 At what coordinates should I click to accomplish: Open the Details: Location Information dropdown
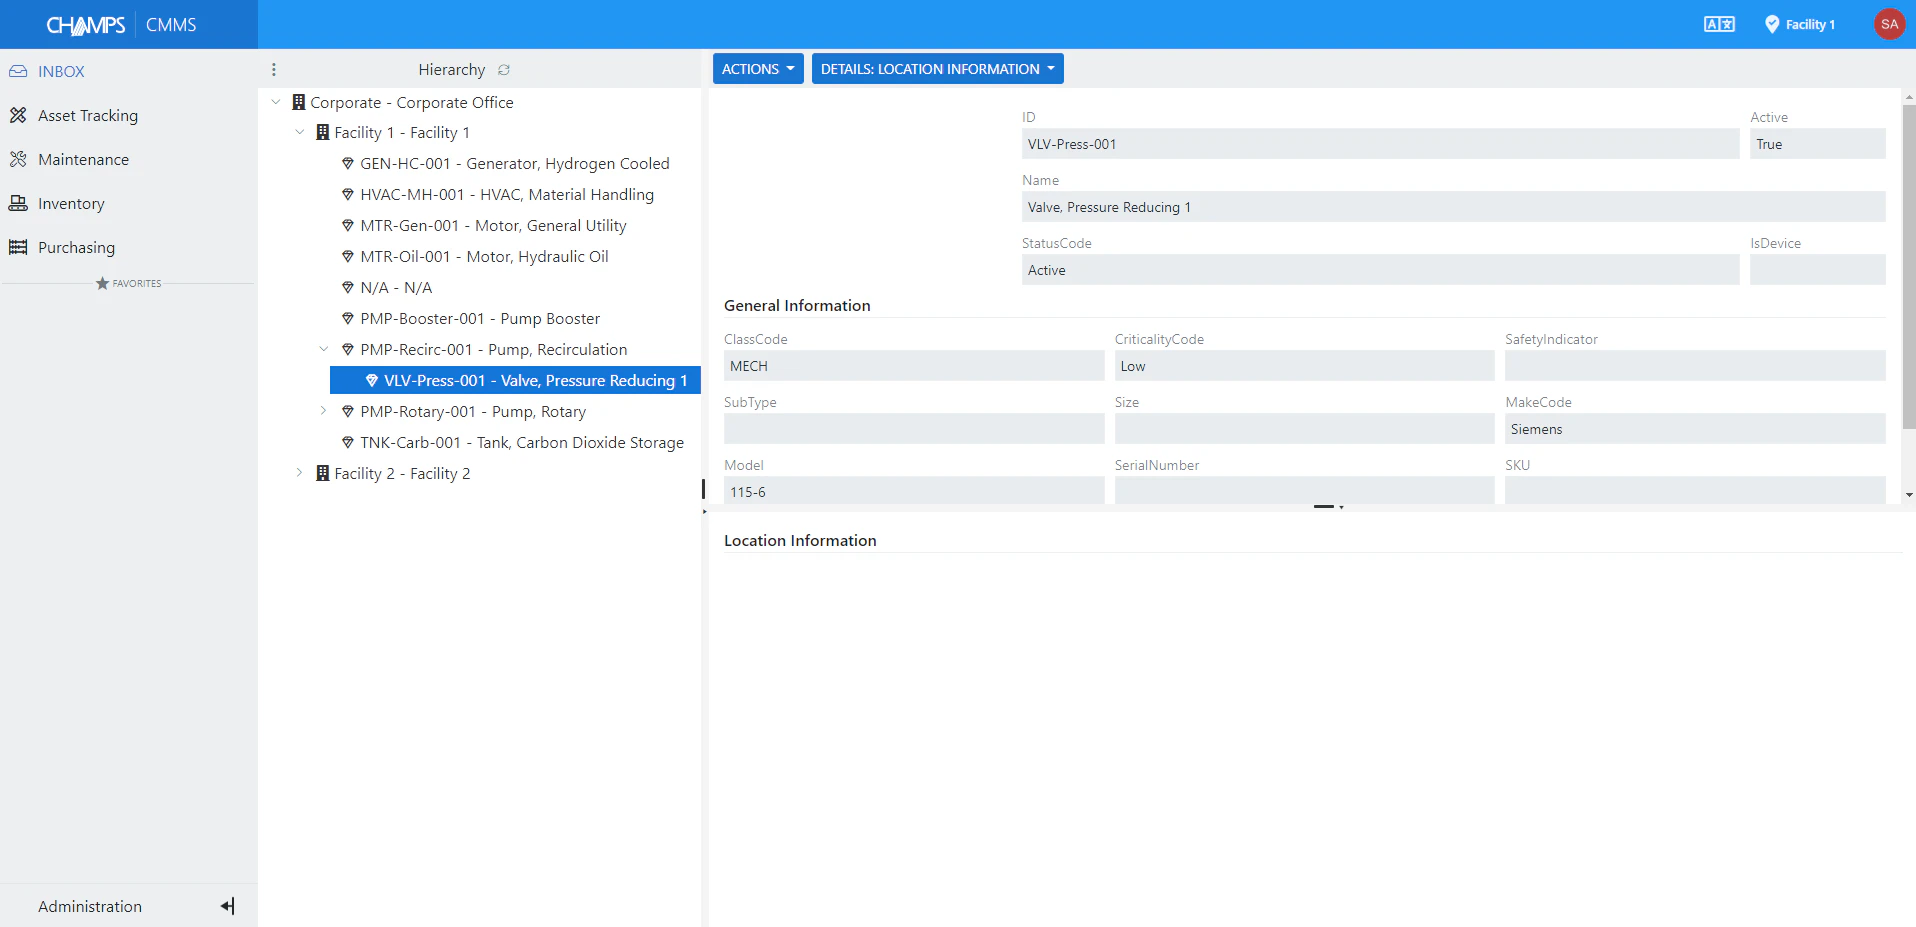[936, 68]
